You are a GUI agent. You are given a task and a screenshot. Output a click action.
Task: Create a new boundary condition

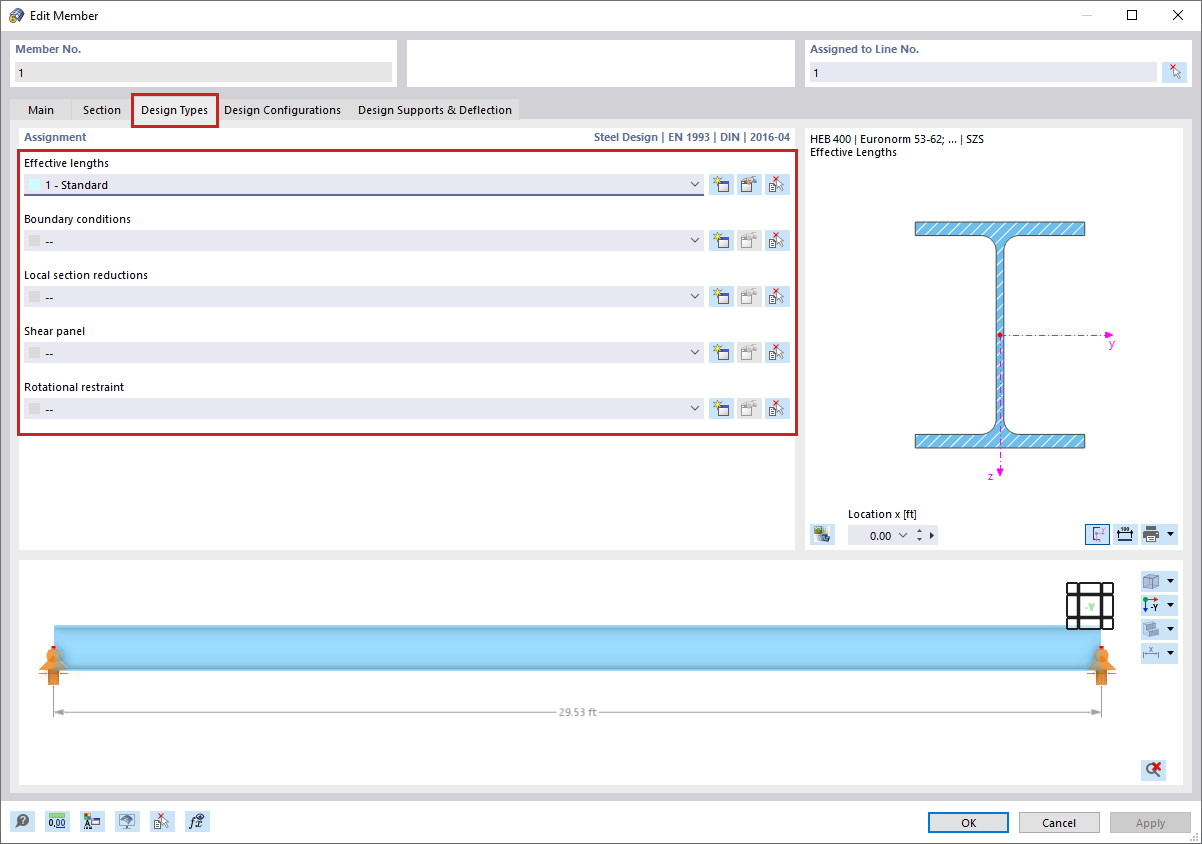721,240
